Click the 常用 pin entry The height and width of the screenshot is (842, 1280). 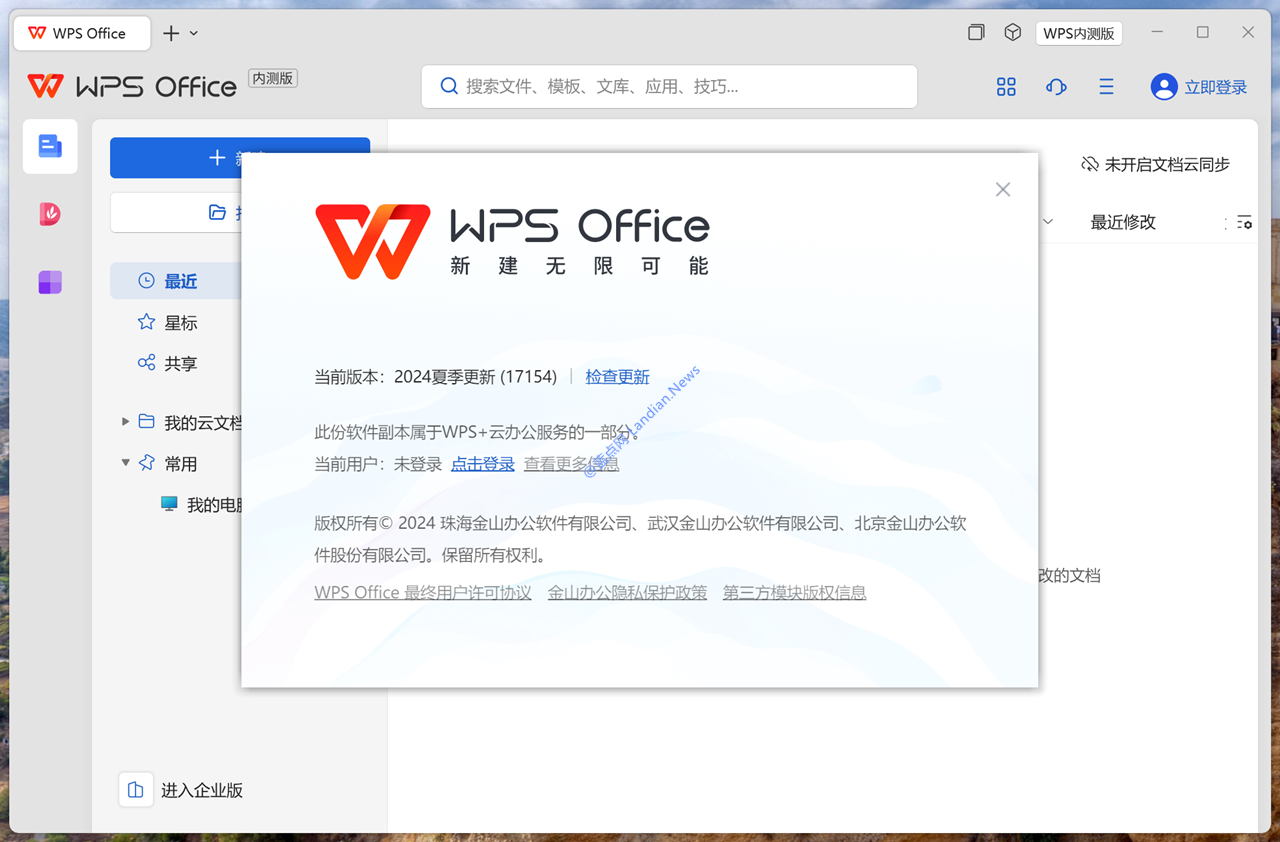(168, 463)
